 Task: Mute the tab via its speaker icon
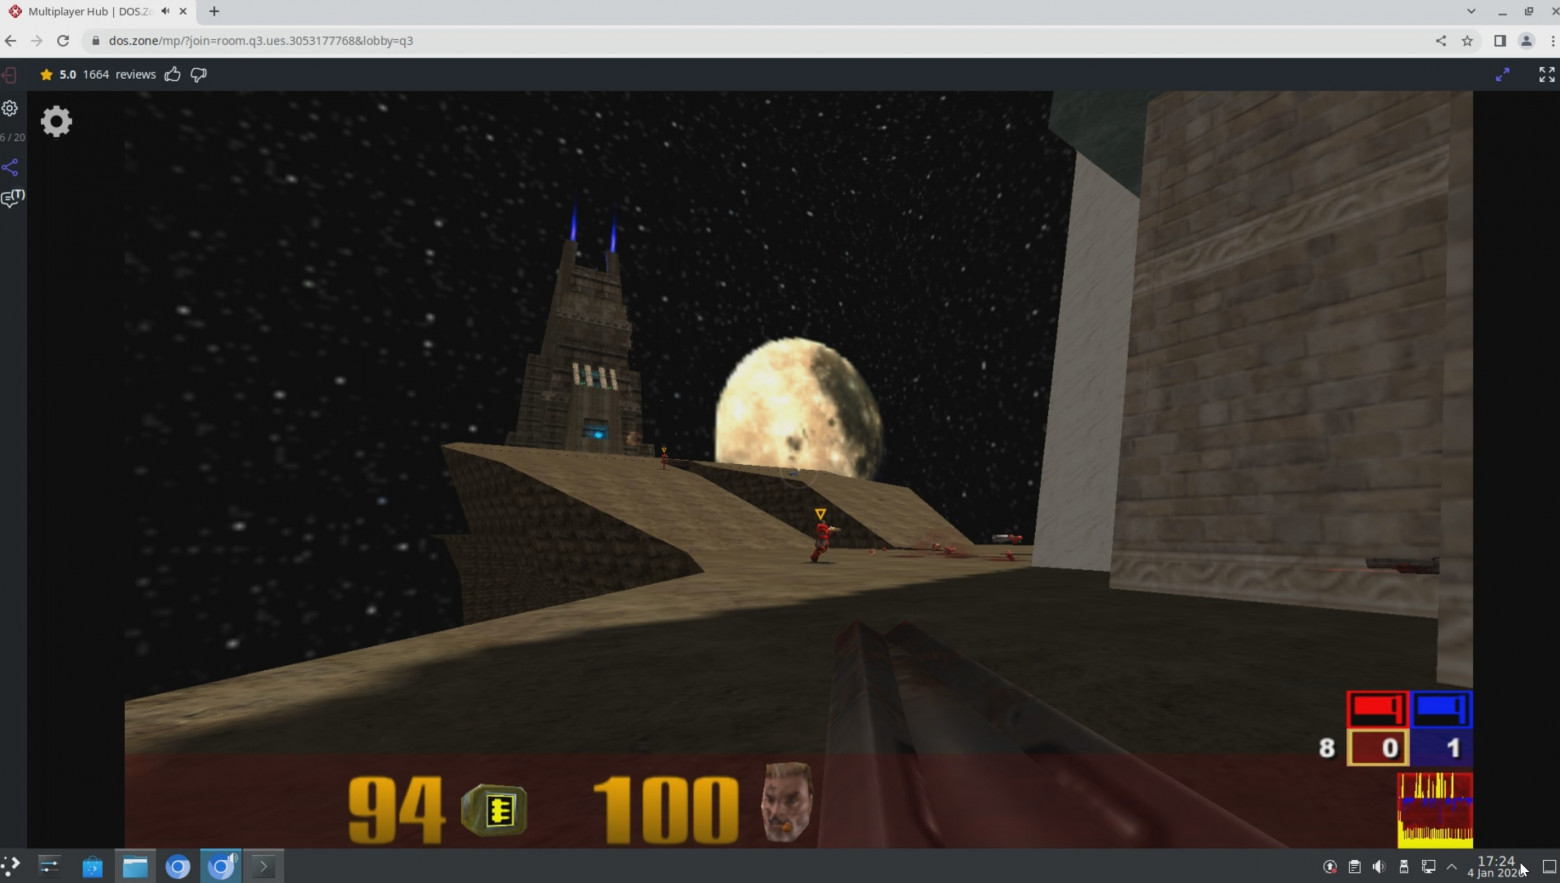[165, 12]
